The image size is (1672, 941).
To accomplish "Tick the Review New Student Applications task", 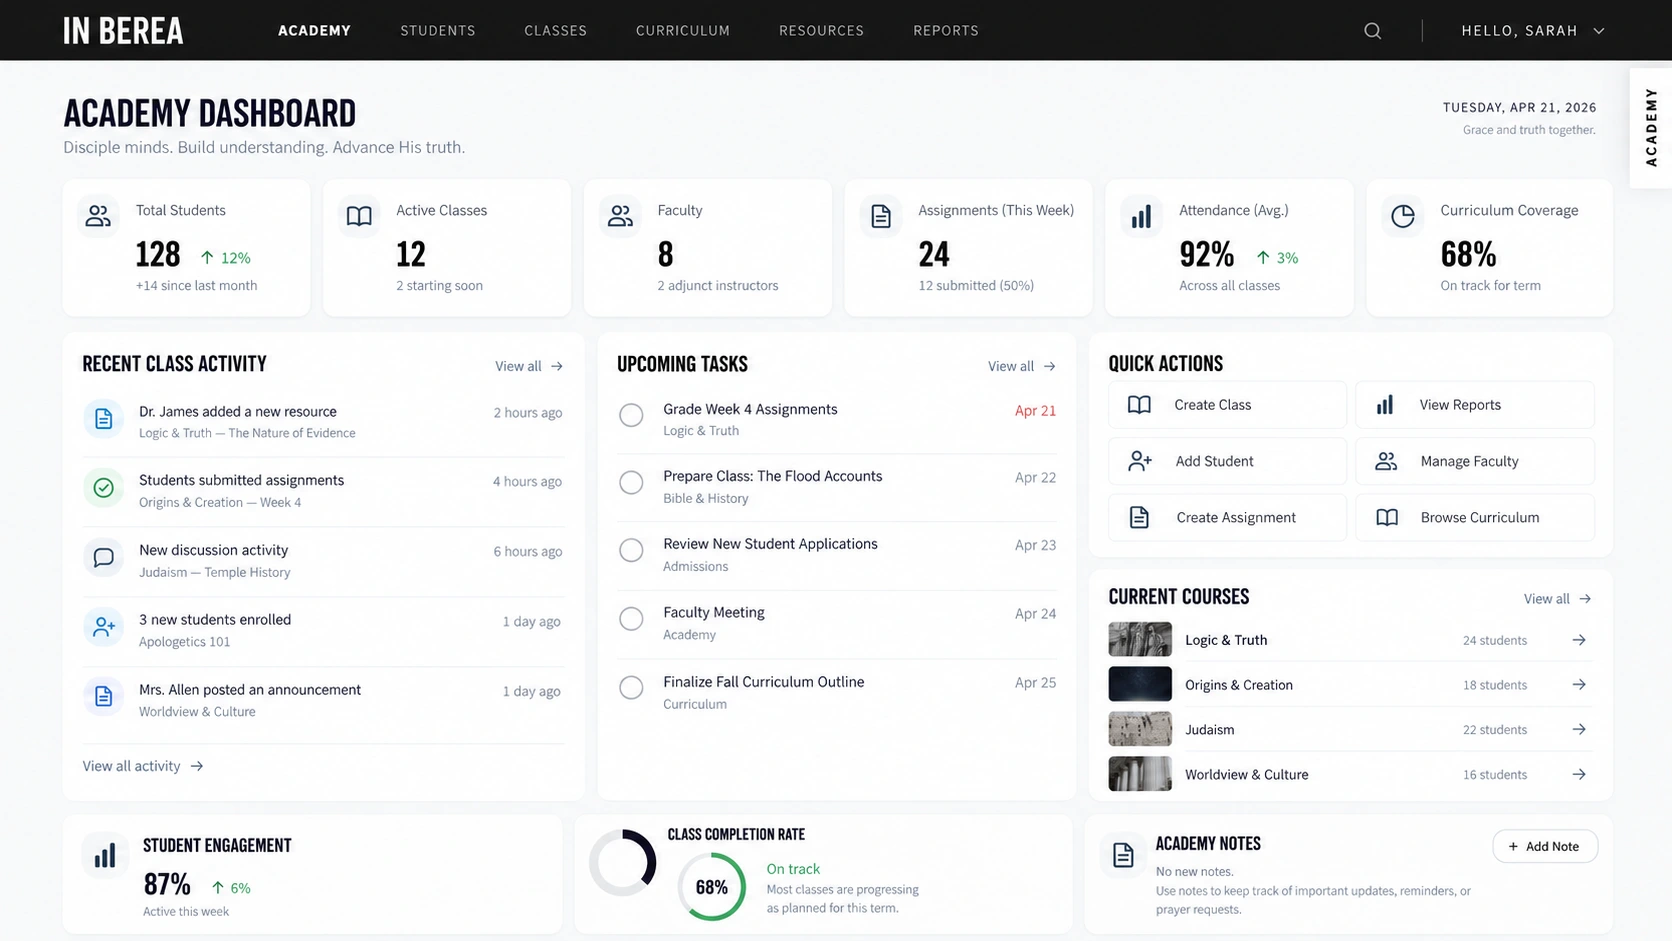I will coord(631,551).
